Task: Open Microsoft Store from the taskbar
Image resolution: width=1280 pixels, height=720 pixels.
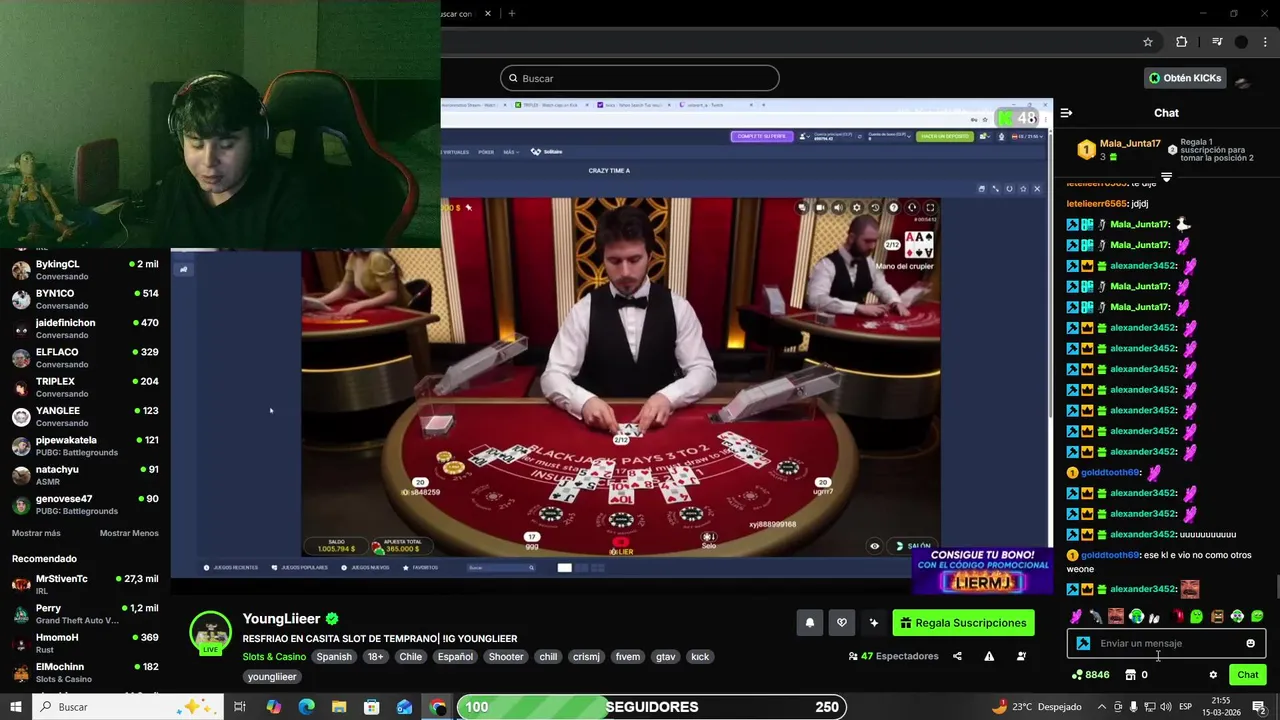Action: click(x=372, y=707)
